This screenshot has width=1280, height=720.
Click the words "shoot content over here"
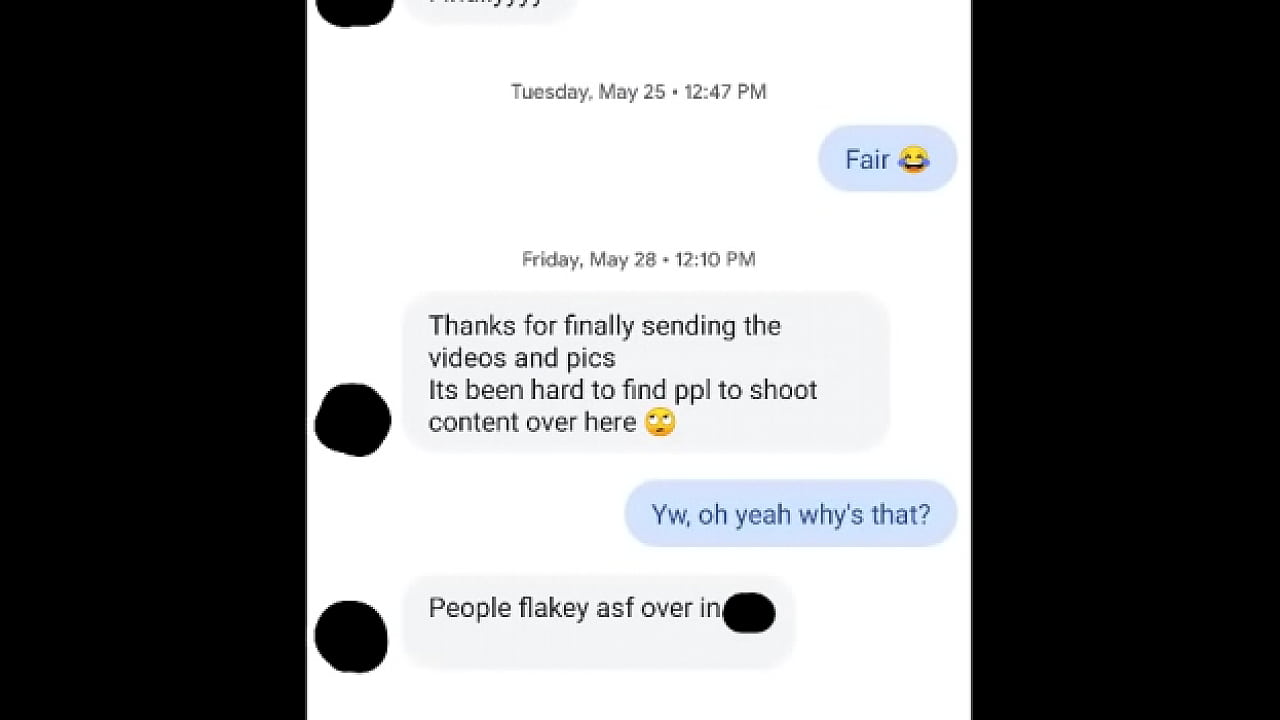(x=623, y=406)
